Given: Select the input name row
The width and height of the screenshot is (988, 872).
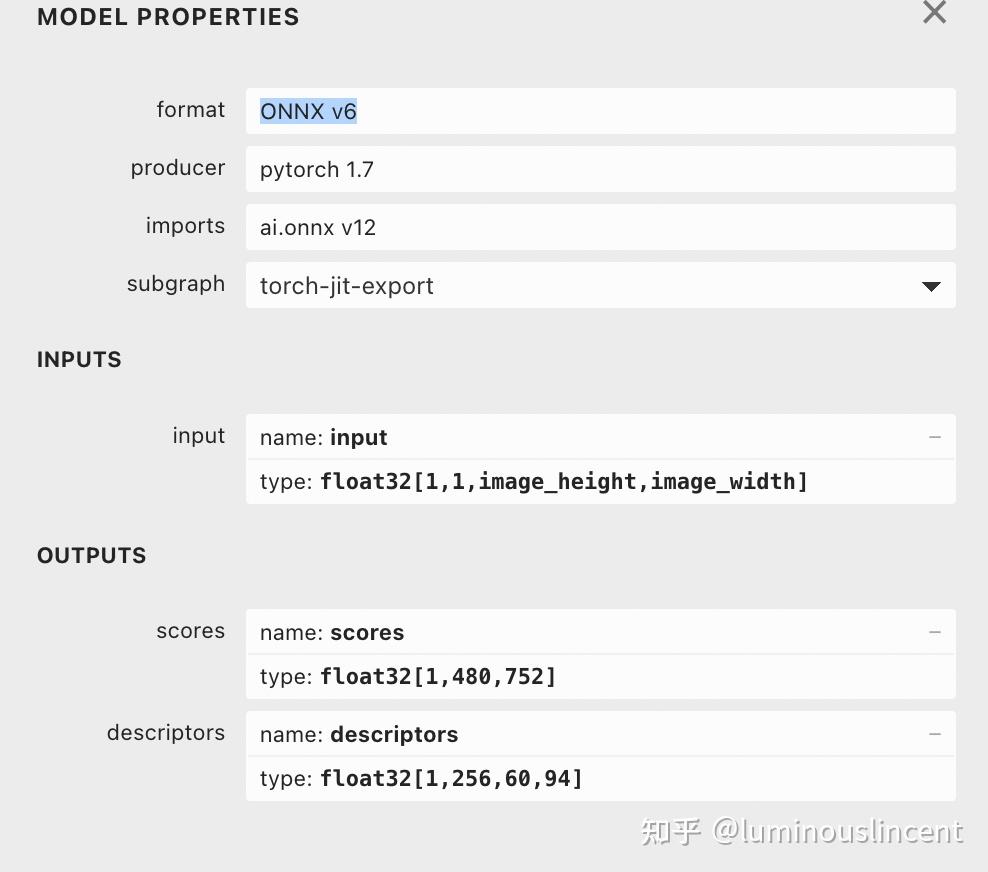Looking at the screenshot, I should coord(600,437).
